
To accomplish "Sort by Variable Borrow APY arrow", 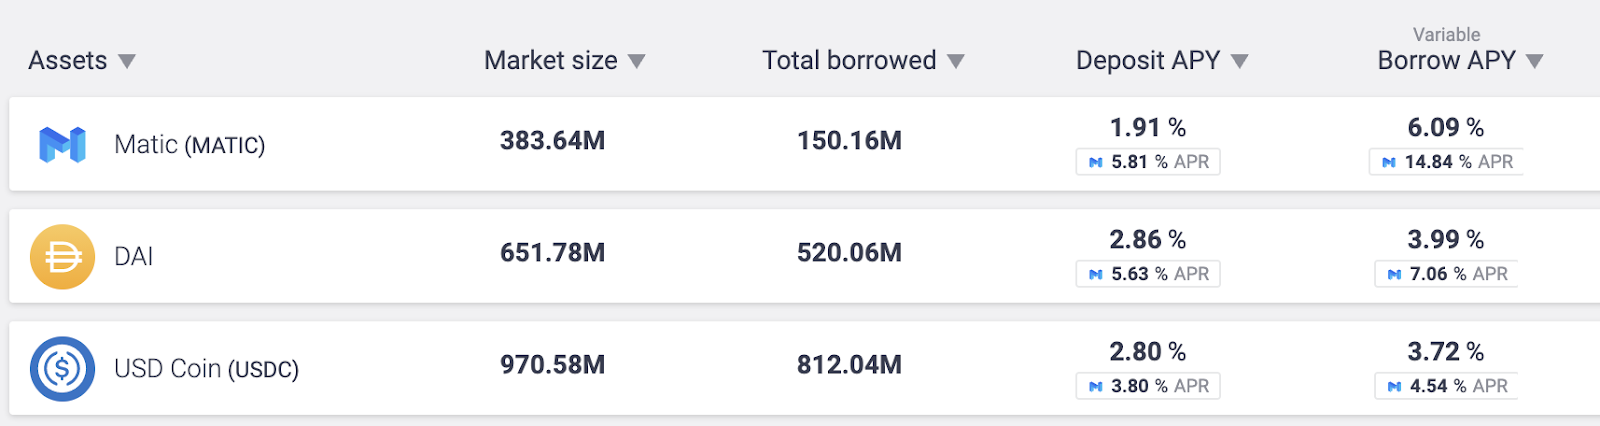I will point(1535,62).
